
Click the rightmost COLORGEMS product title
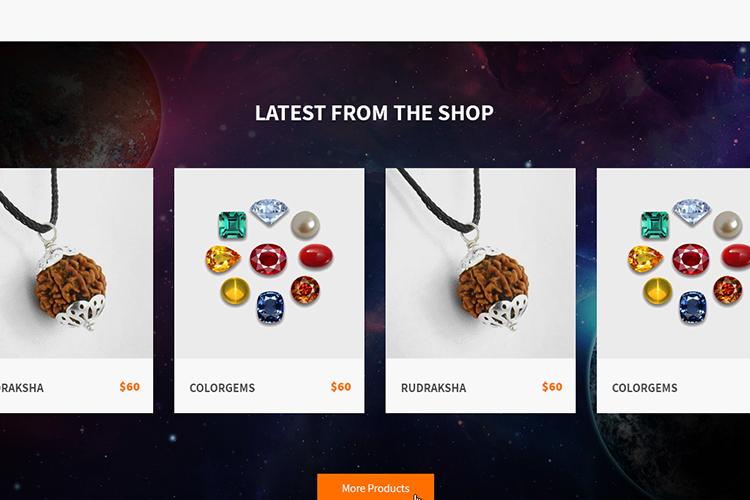[x=644, y=388]
